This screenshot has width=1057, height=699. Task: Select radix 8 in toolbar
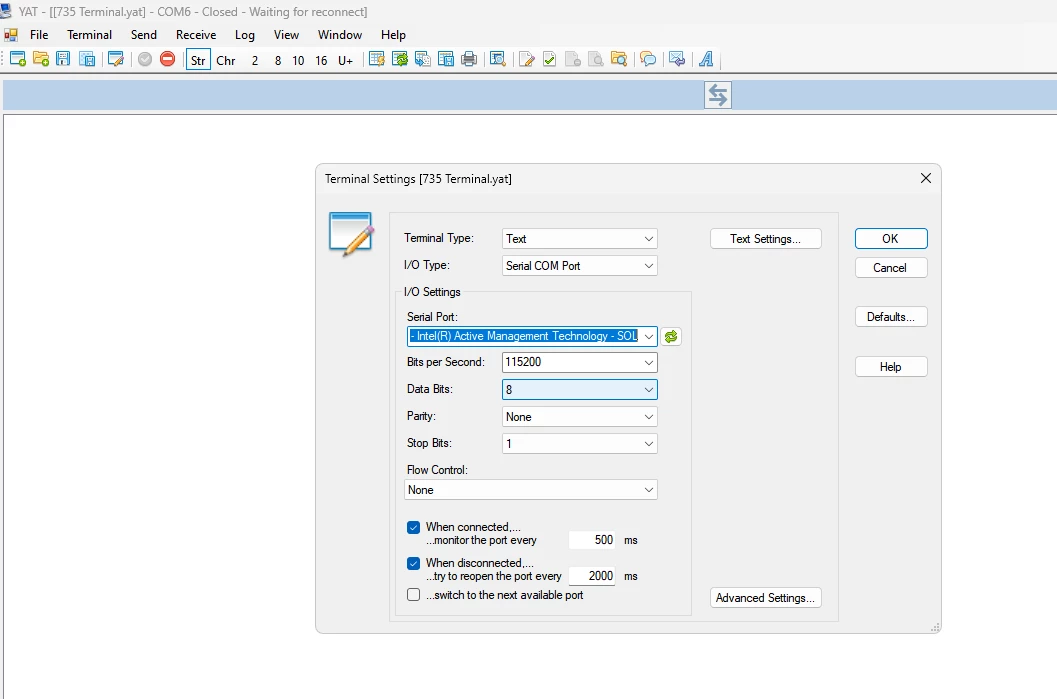[x=278, y=60]
